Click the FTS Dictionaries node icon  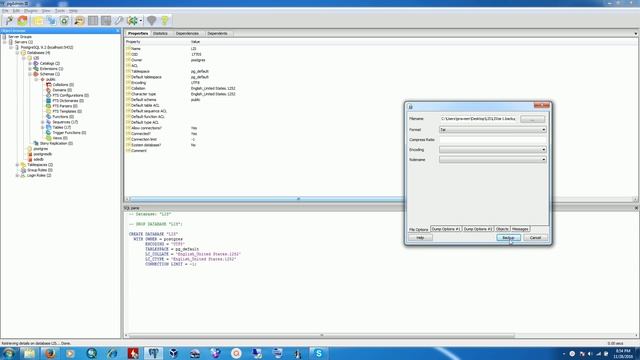tap(49, 100)
